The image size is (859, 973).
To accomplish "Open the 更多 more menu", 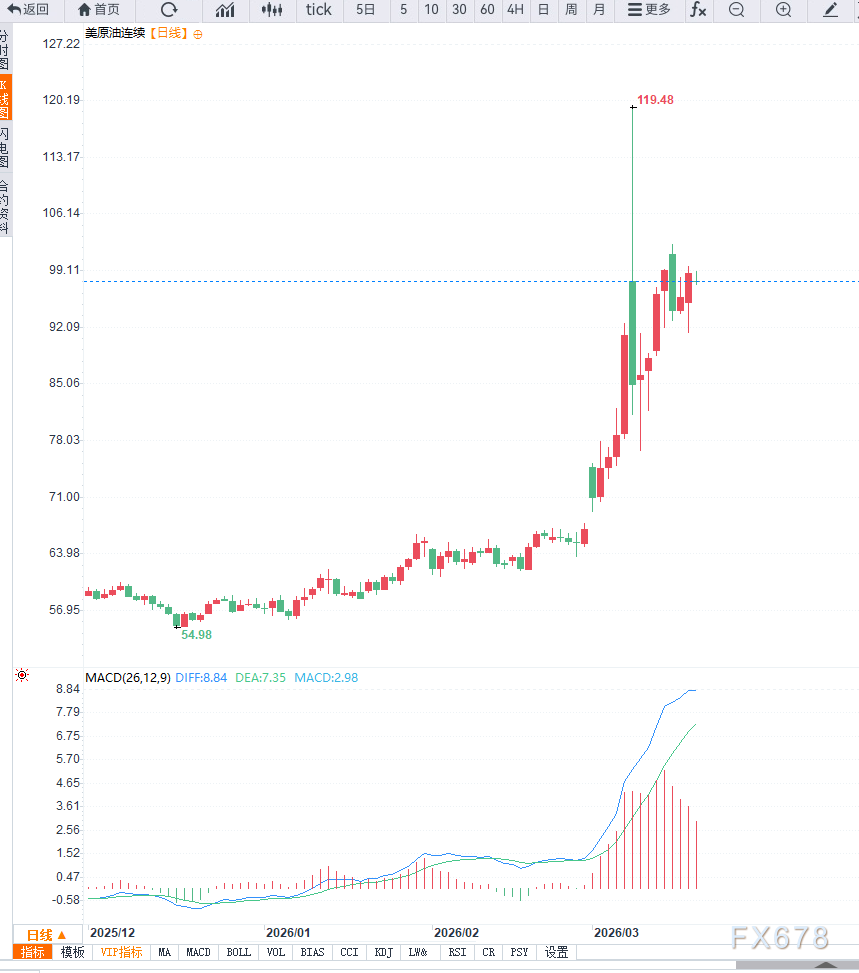I will pos(649,10).
